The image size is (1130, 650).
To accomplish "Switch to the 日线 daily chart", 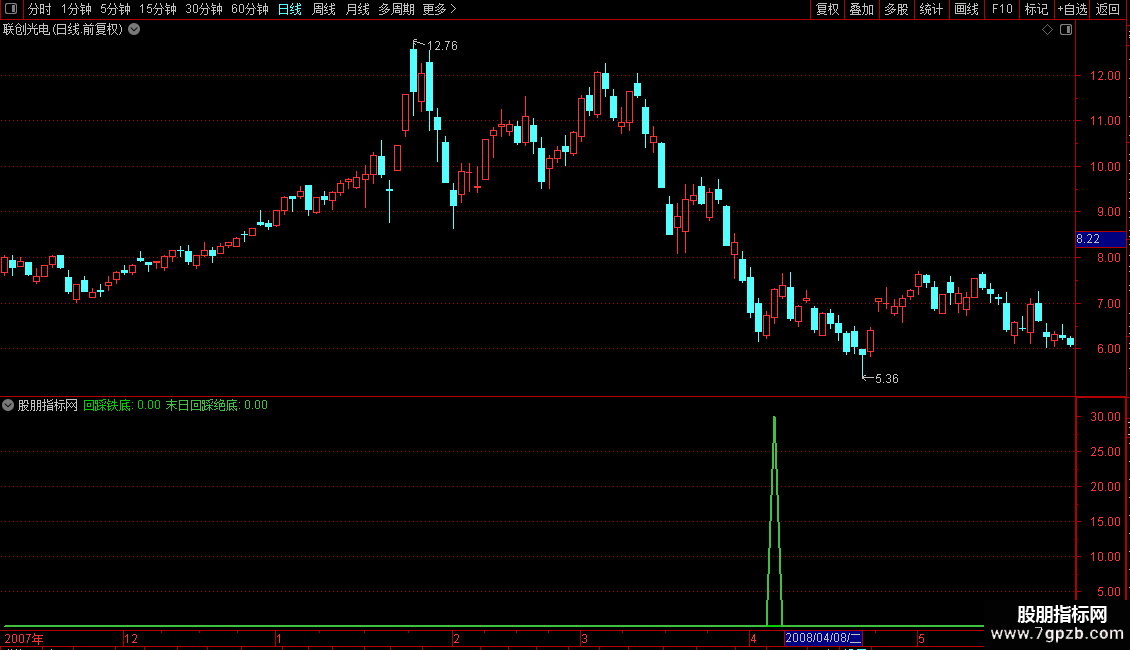I will 290,9.
